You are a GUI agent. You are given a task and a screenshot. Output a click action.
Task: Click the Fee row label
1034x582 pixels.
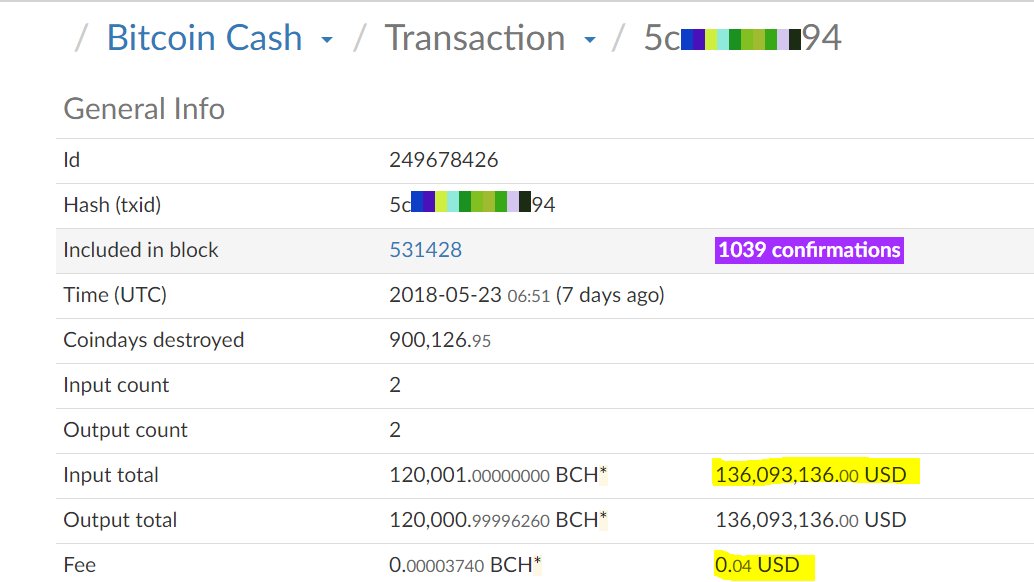click(80, 565)
